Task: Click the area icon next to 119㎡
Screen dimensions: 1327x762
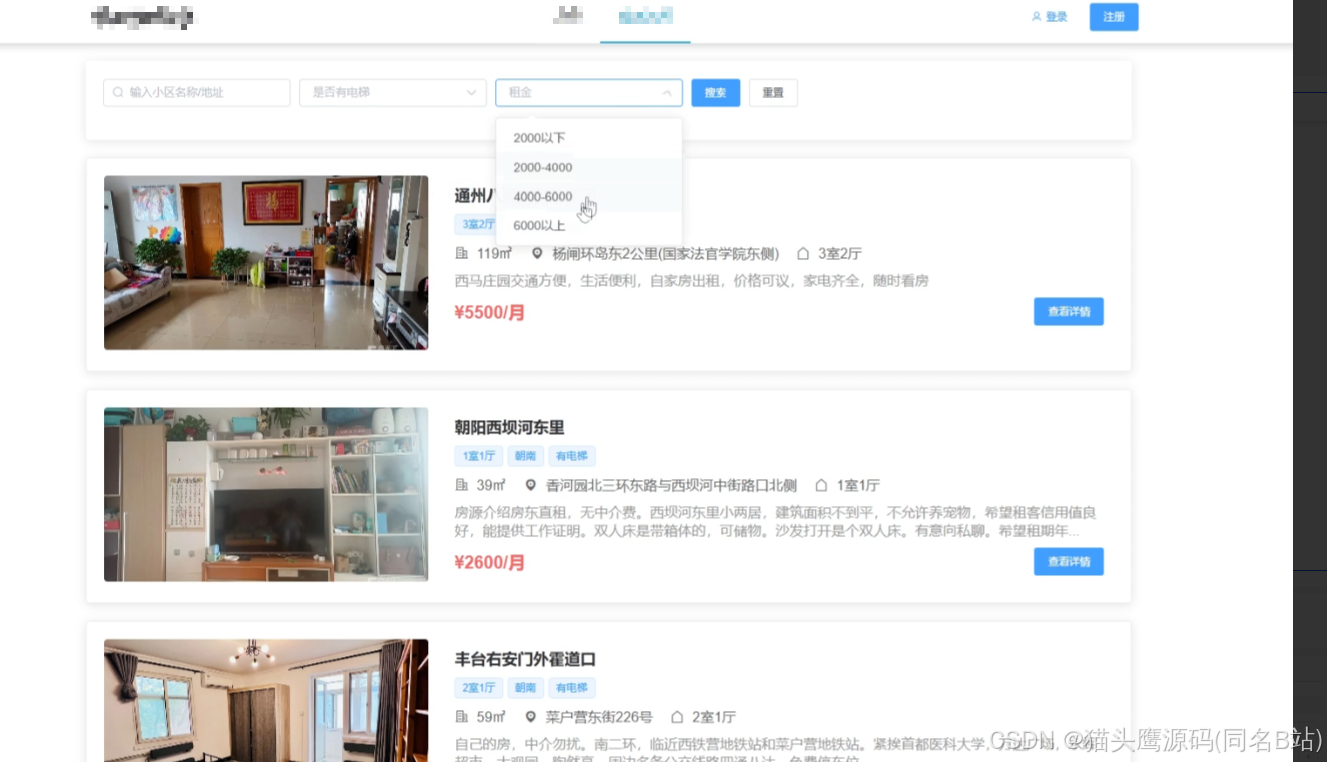Action: point(461,253)
